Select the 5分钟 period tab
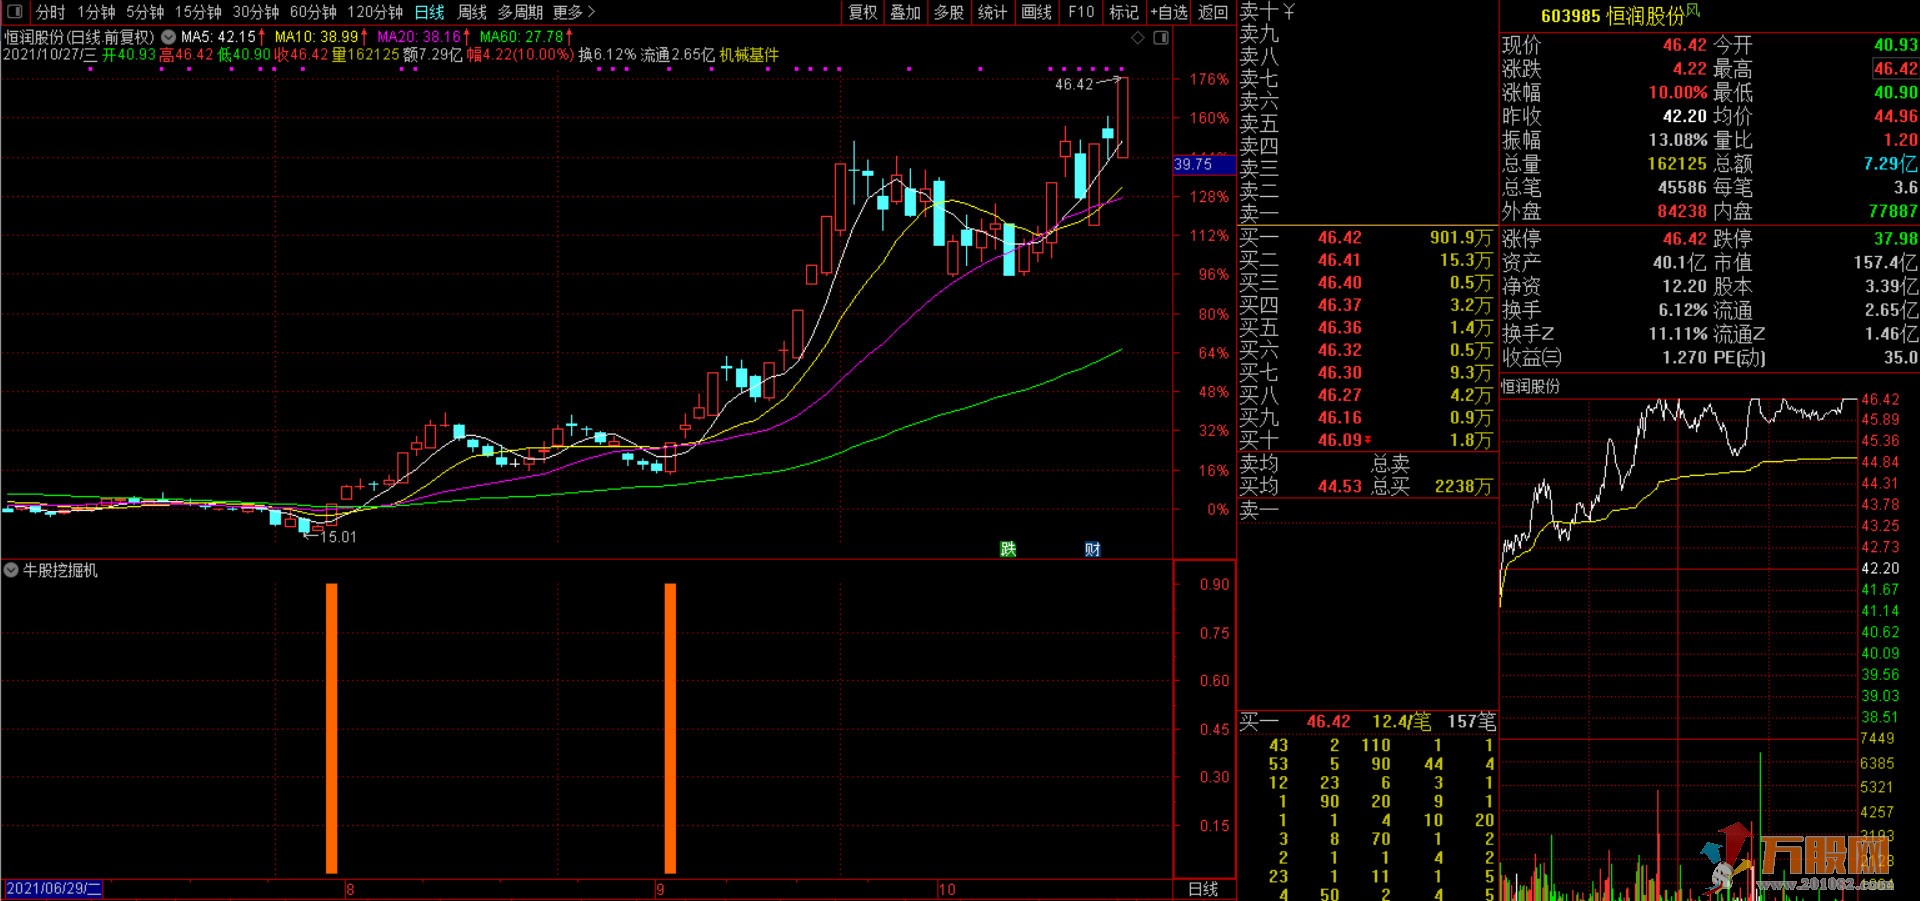This screenshot has width=1920, height=901. pyautogui.click(x=145, y=12)
